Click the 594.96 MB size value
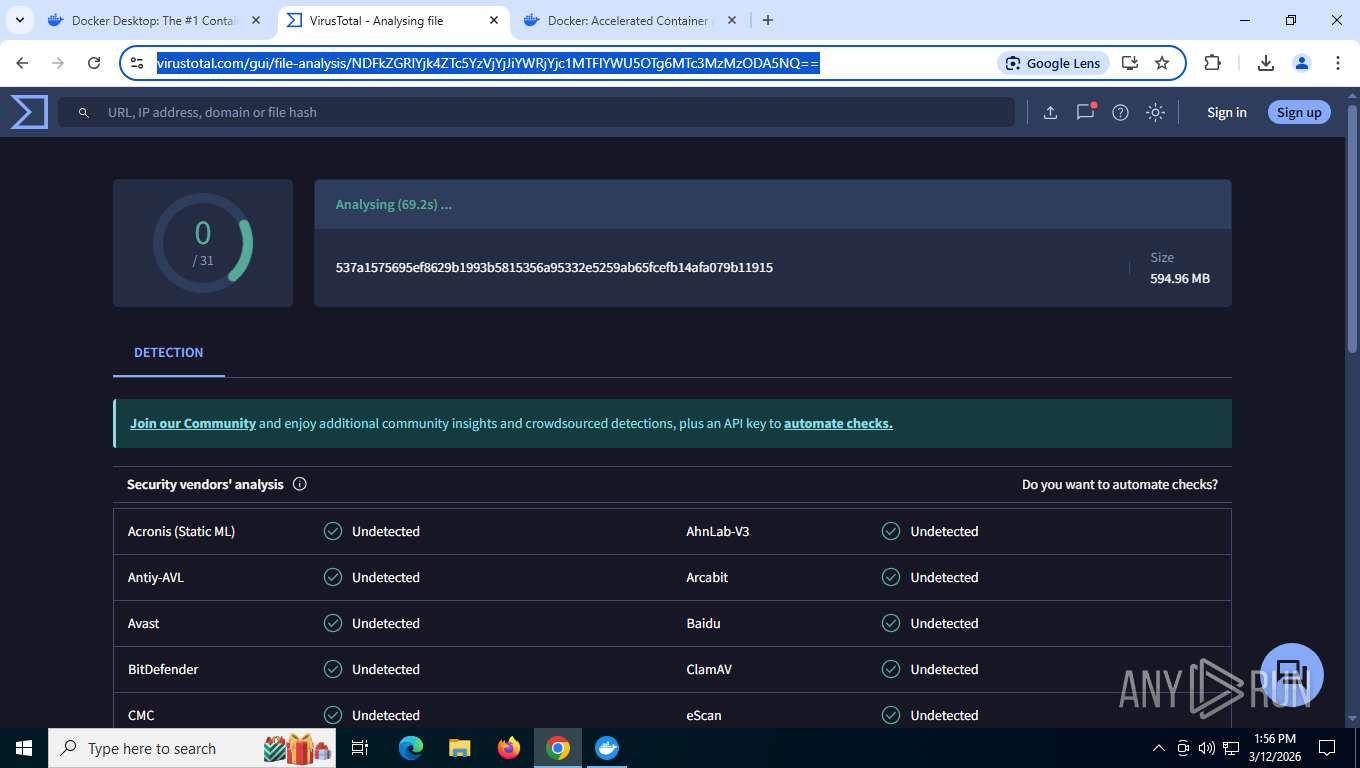 click(1180, 278)
